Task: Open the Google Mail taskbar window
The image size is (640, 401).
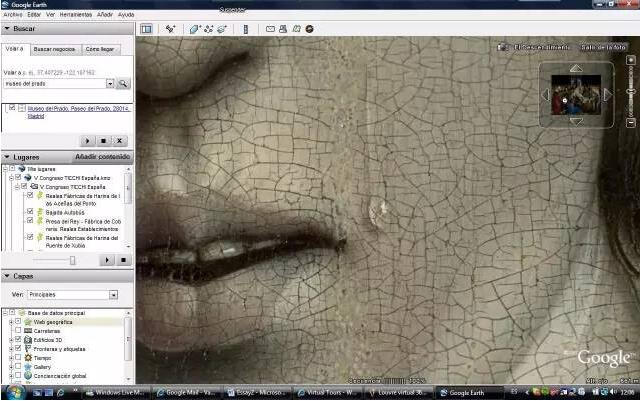Action: tap(188, 392)
